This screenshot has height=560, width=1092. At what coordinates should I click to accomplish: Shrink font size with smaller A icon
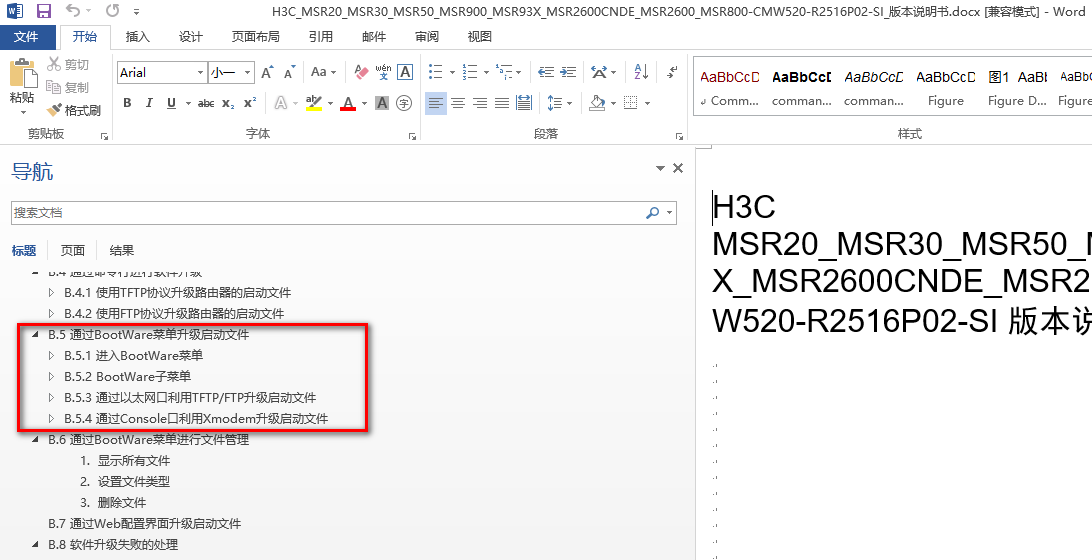[290, 72]
